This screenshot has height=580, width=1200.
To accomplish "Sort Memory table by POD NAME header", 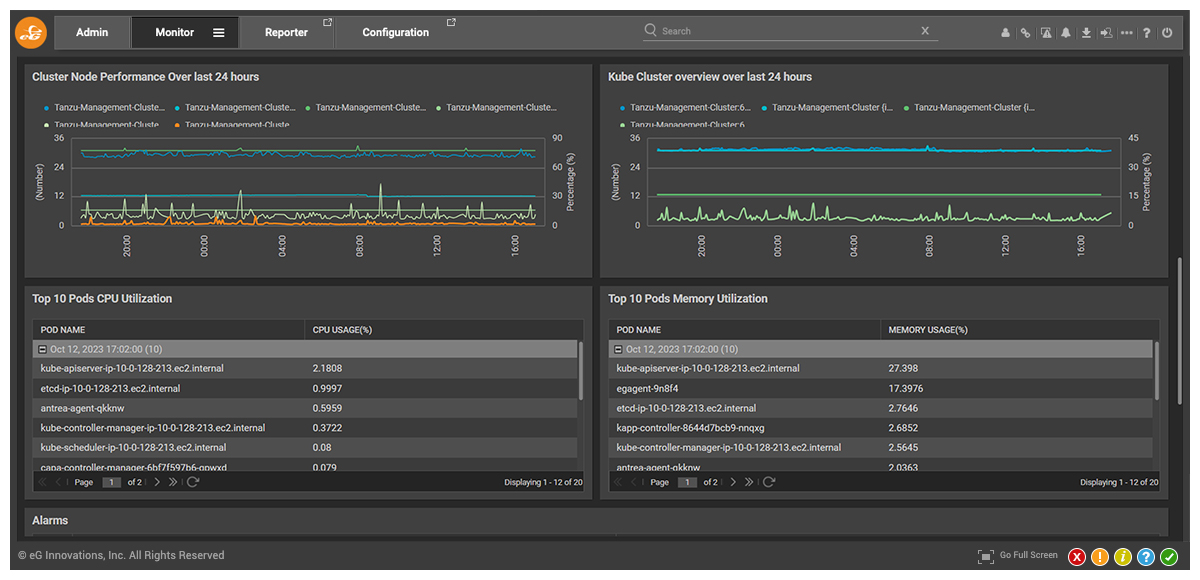I will pyautogui.click(x=745, y=330).
